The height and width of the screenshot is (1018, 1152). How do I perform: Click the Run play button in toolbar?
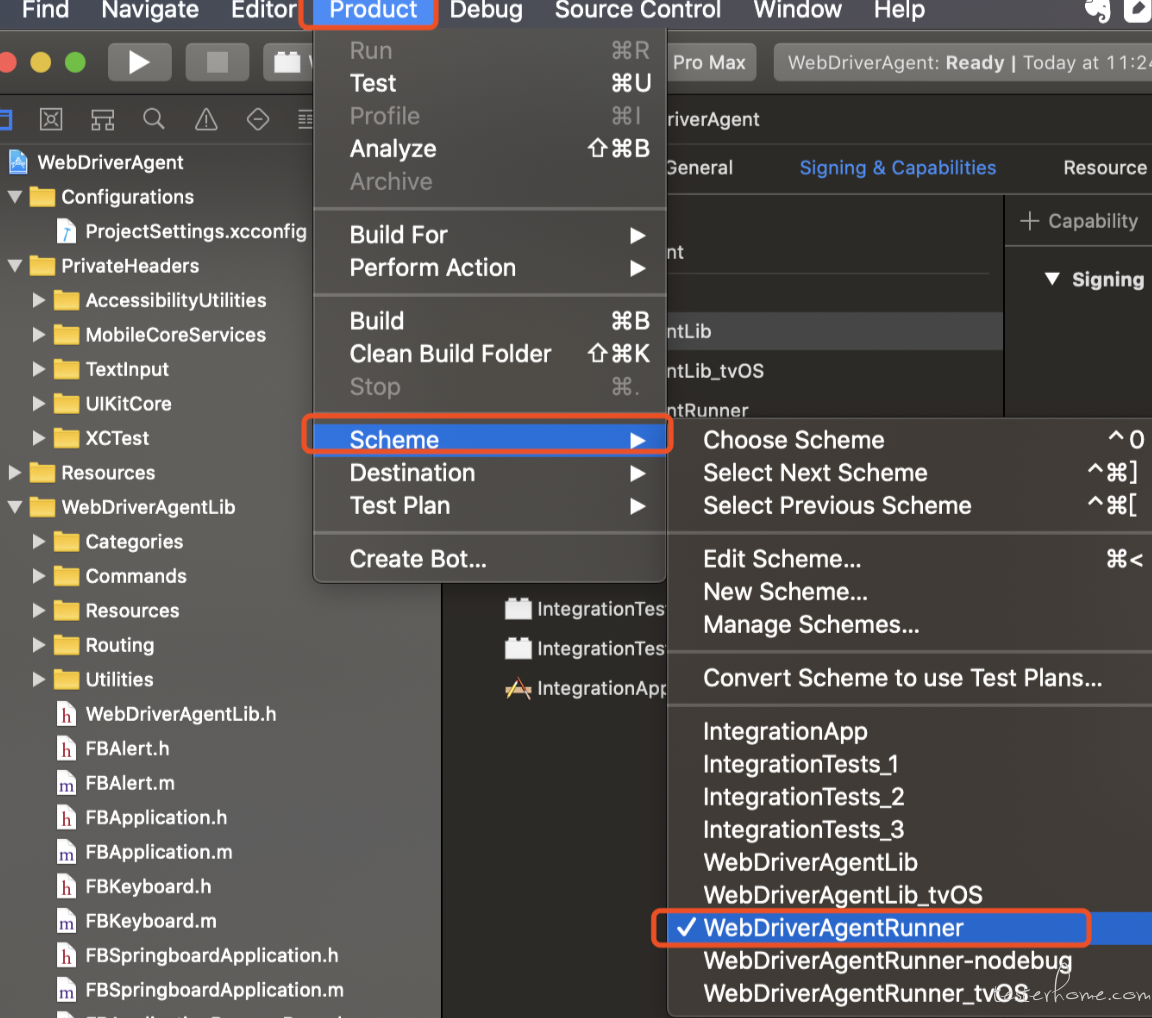pyautogui.click(x=139, y=62)
